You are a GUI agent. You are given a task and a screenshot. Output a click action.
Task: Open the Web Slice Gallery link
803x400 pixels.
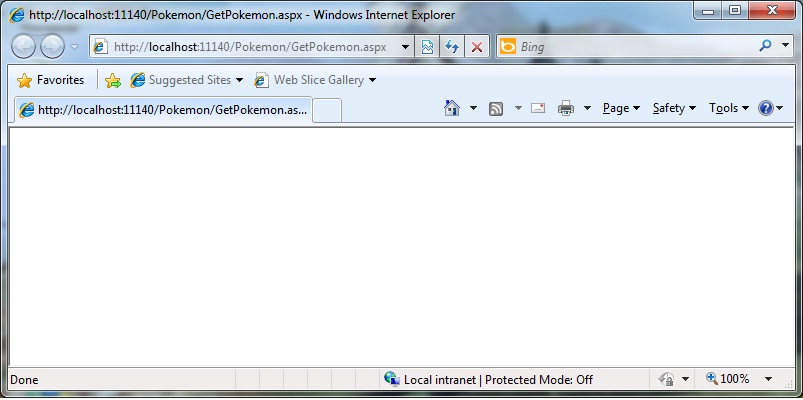315,80
